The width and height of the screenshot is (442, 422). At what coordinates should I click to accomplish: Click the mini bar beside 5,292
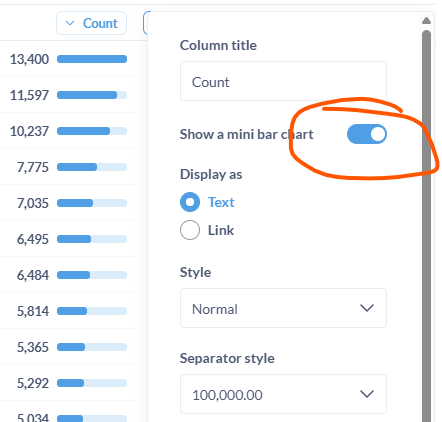tap(92, 383)
